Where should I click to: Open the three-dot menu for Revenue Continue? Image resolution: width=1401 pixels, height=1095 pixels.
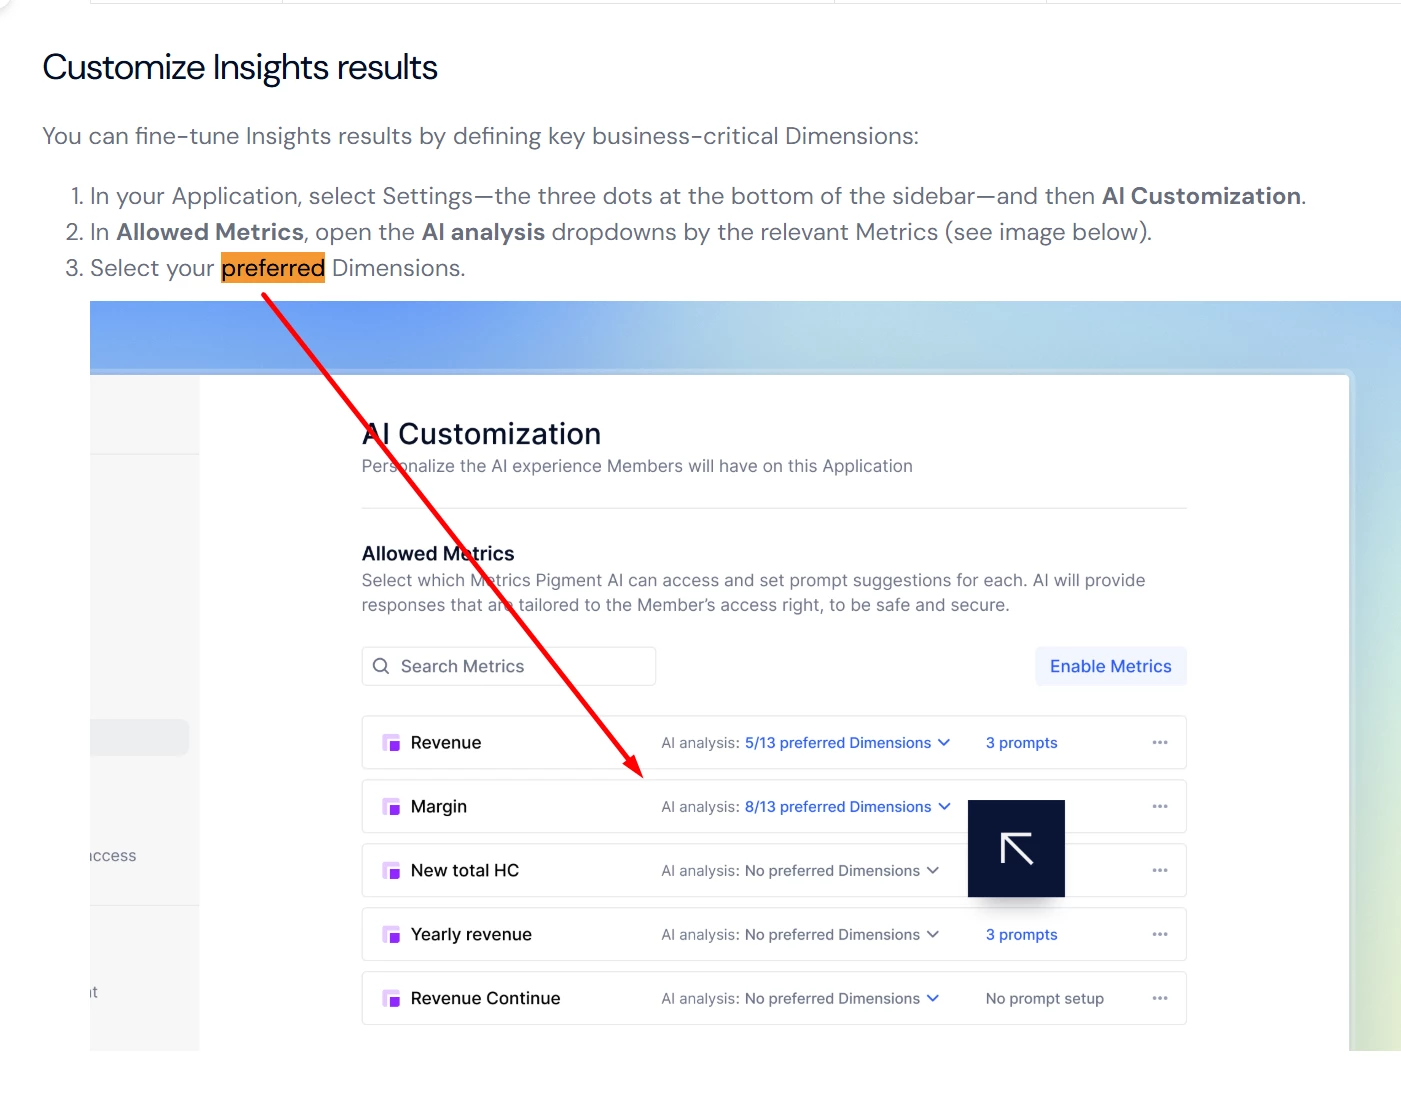1160,999
